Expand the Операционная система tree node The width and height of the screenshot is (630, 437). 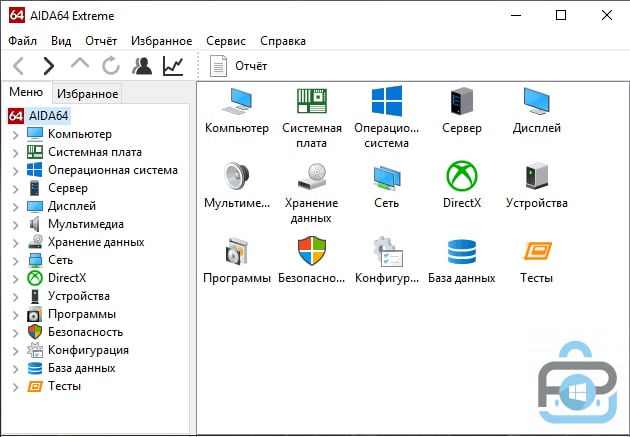tap(15, 171)
